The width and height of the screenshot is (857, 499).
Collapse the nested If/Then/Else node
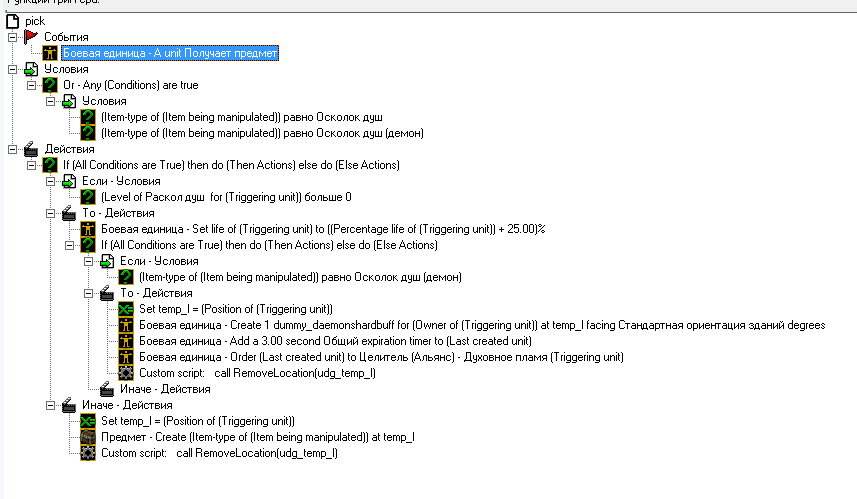[x=69, y=245]
